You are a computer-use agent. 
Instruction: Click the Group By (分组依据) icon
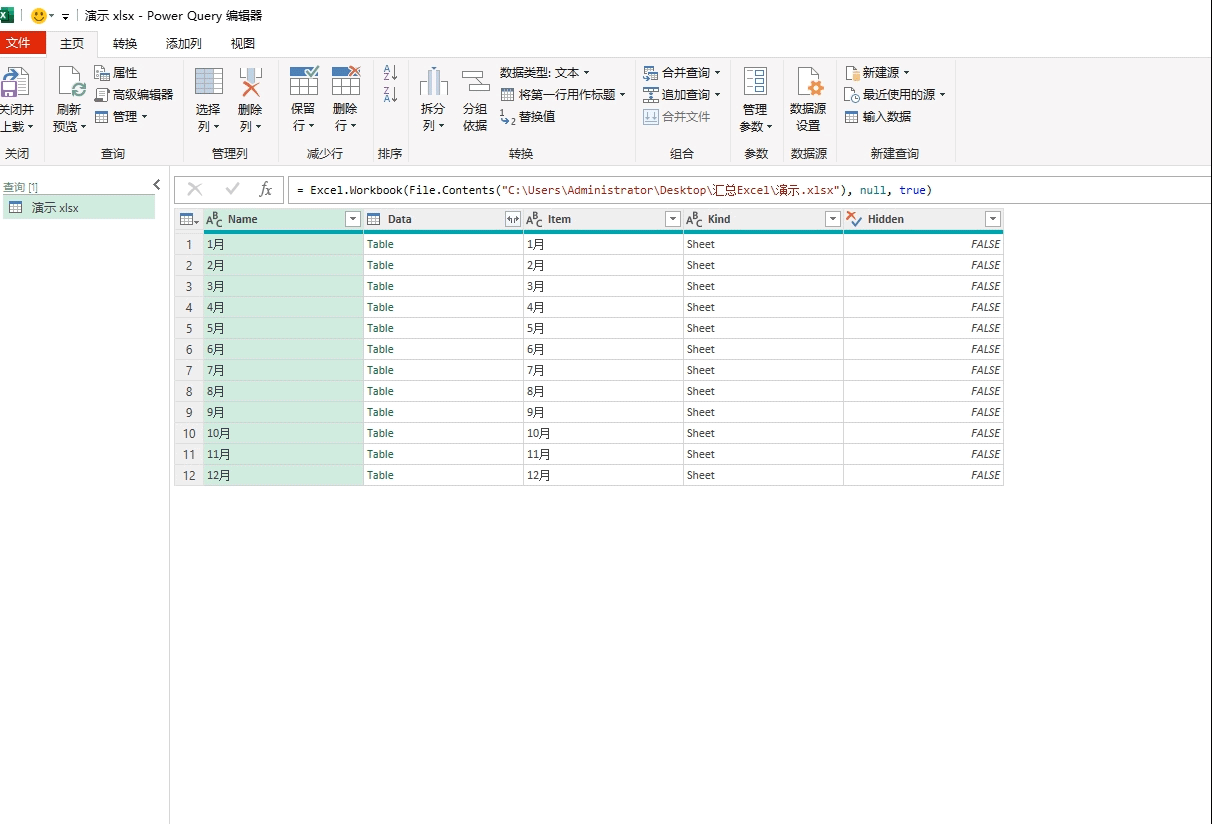click(x=475, y=82)
